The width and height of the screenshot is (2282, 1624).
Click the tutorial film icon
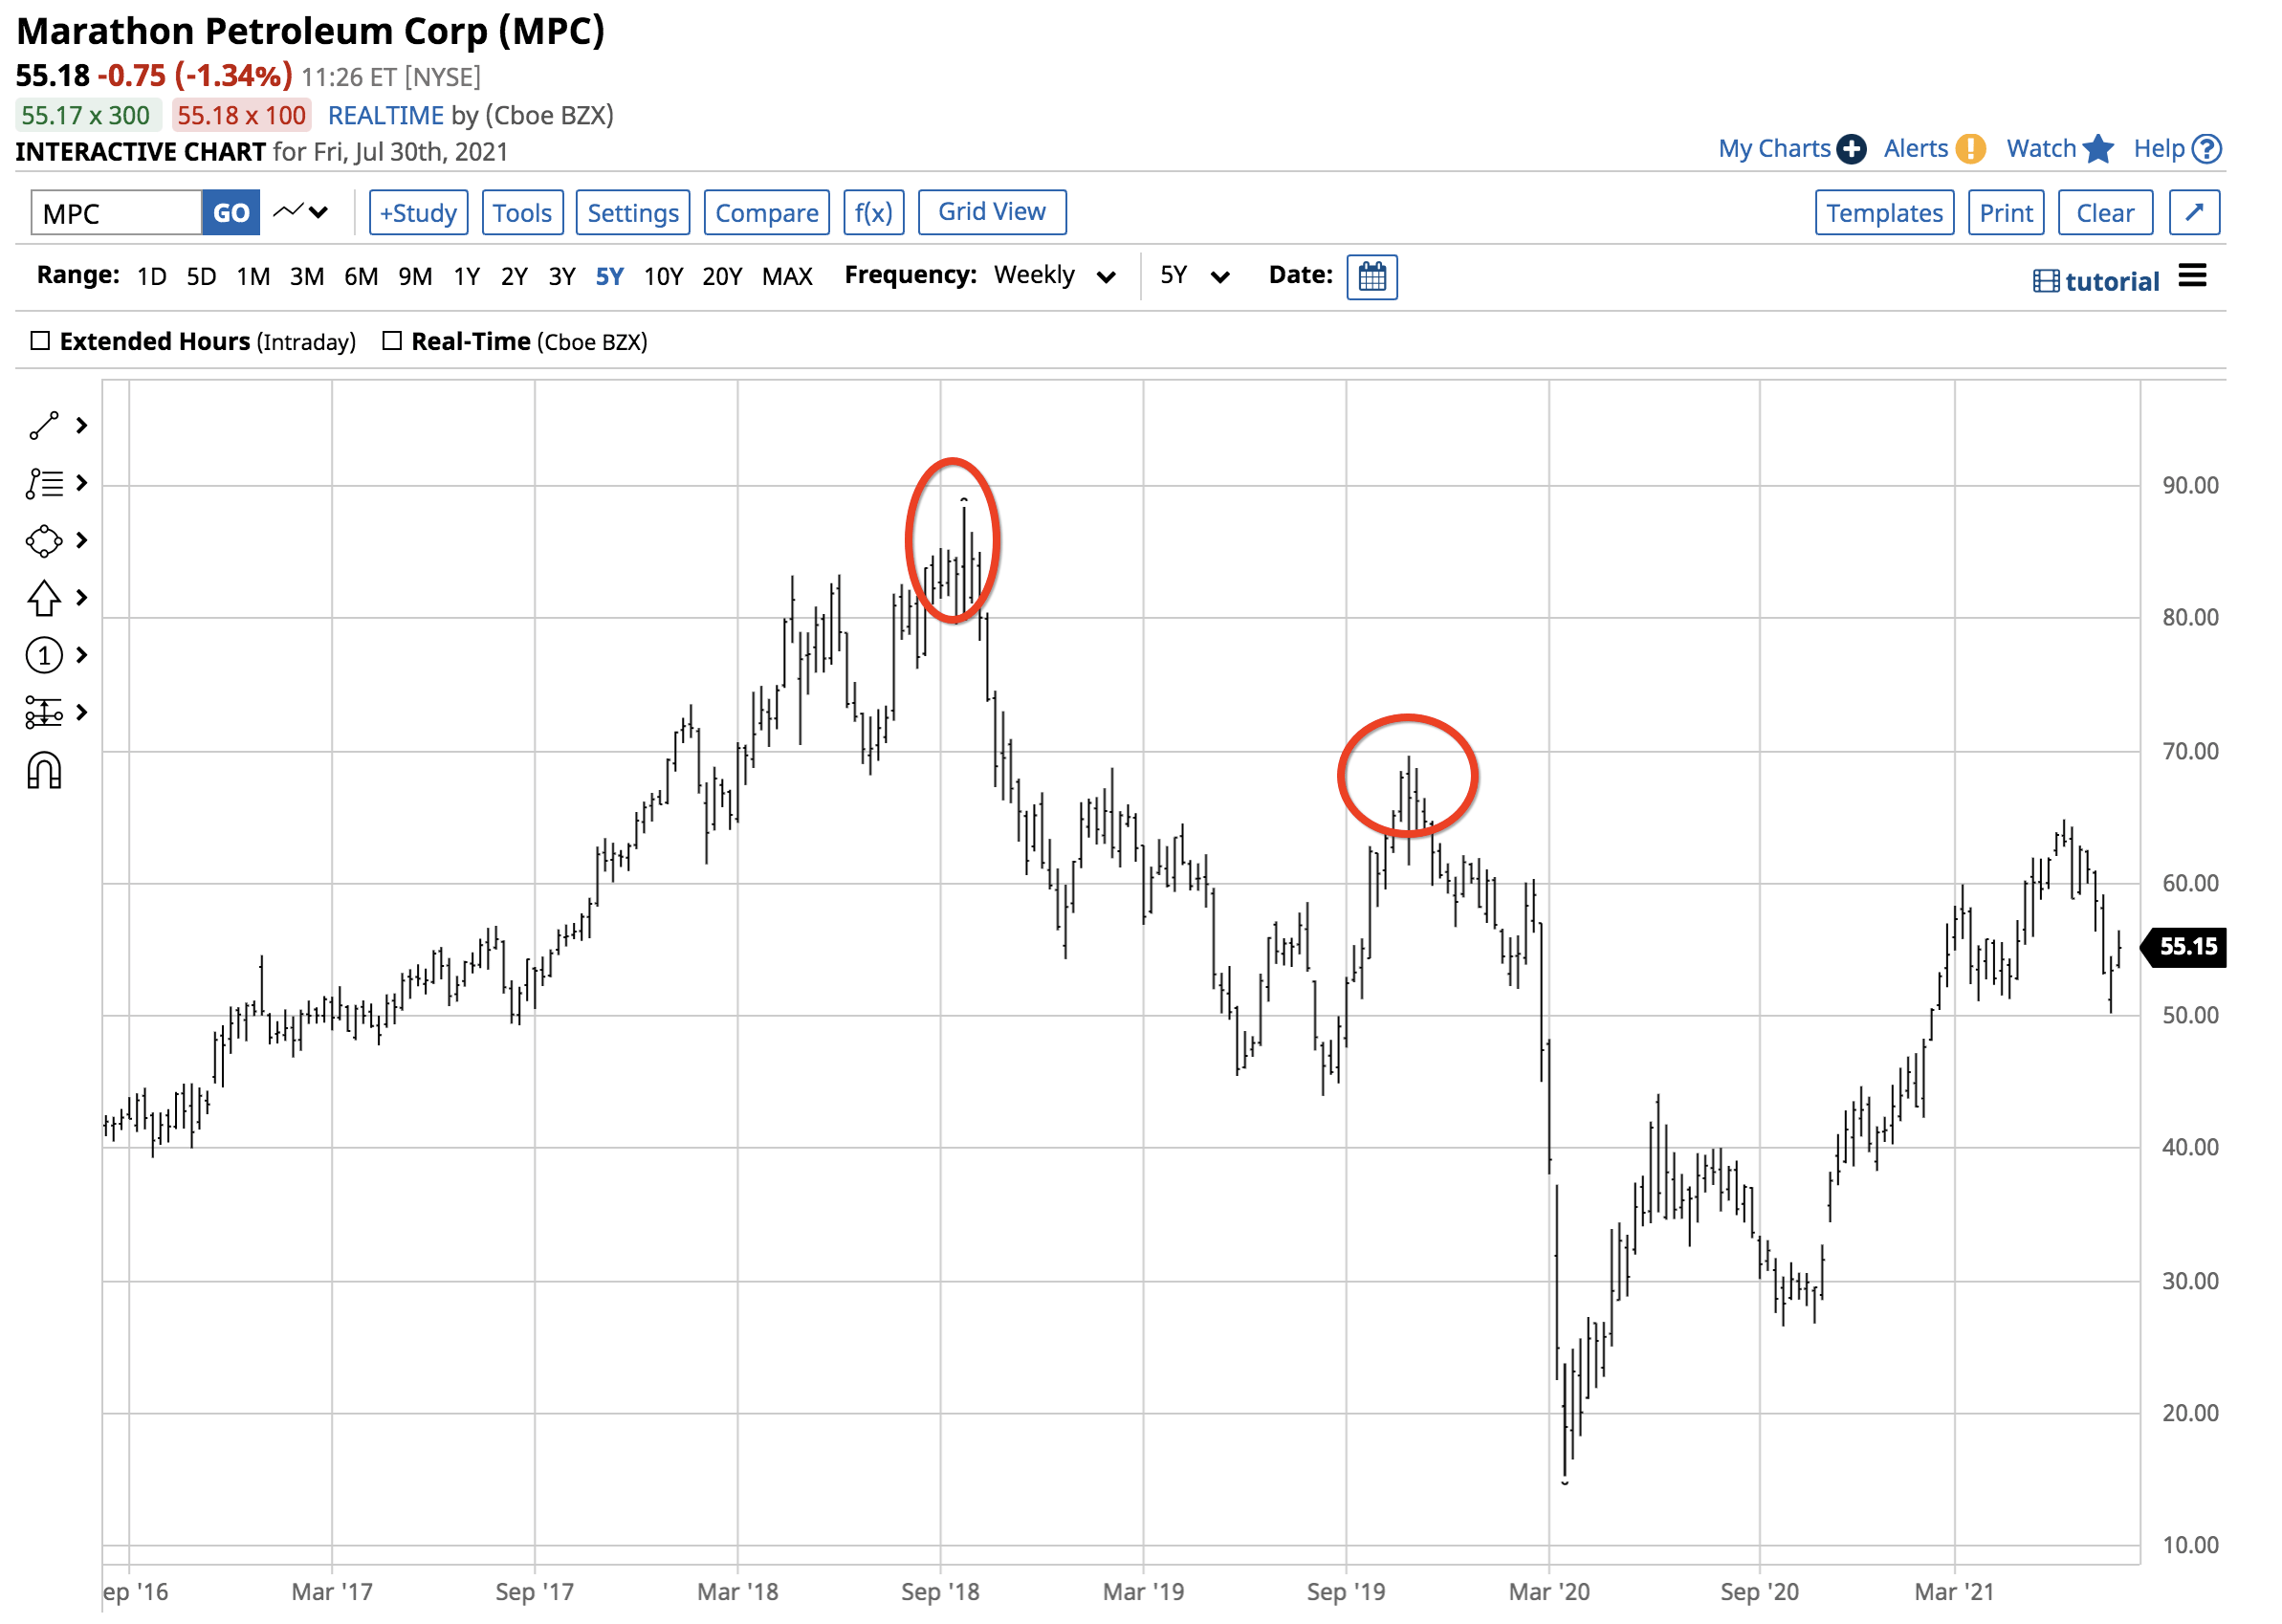(2045, 281)
